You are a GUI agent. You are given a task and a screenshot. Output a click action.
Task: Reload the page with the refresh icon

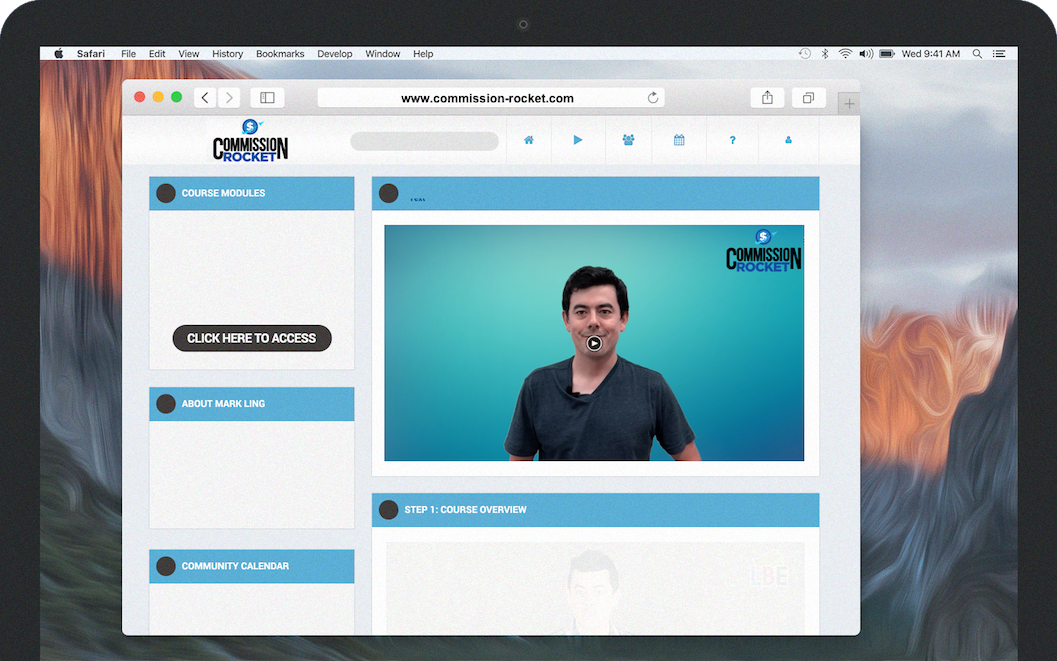pos(653,98)
